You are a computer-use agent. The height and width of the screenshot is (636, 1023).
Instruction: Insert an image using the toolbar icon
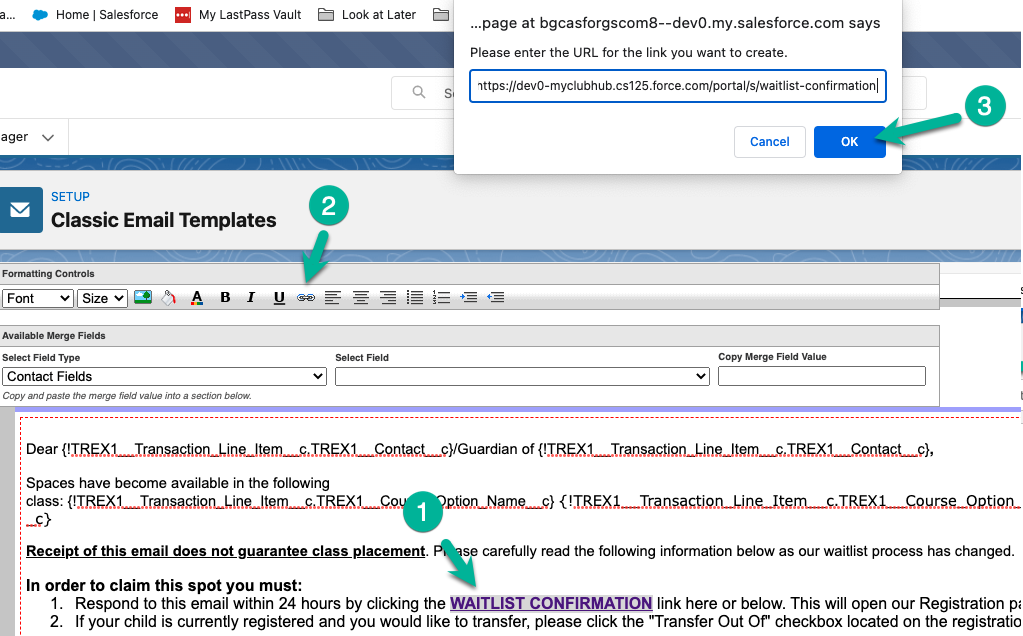point(143,297)
